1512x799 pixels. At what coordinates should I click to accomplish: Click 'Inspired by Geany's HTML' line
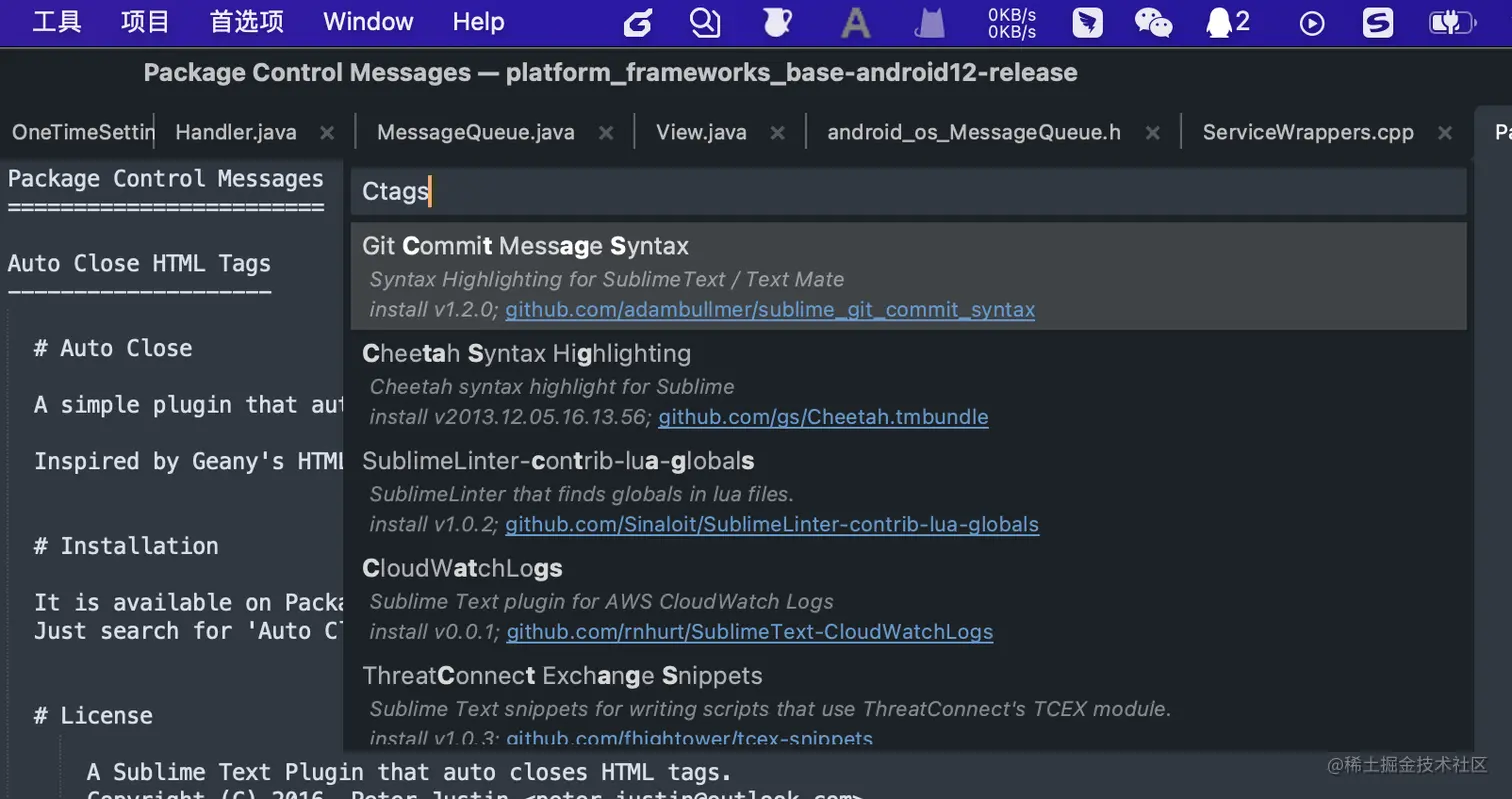(x=189, y=461)
